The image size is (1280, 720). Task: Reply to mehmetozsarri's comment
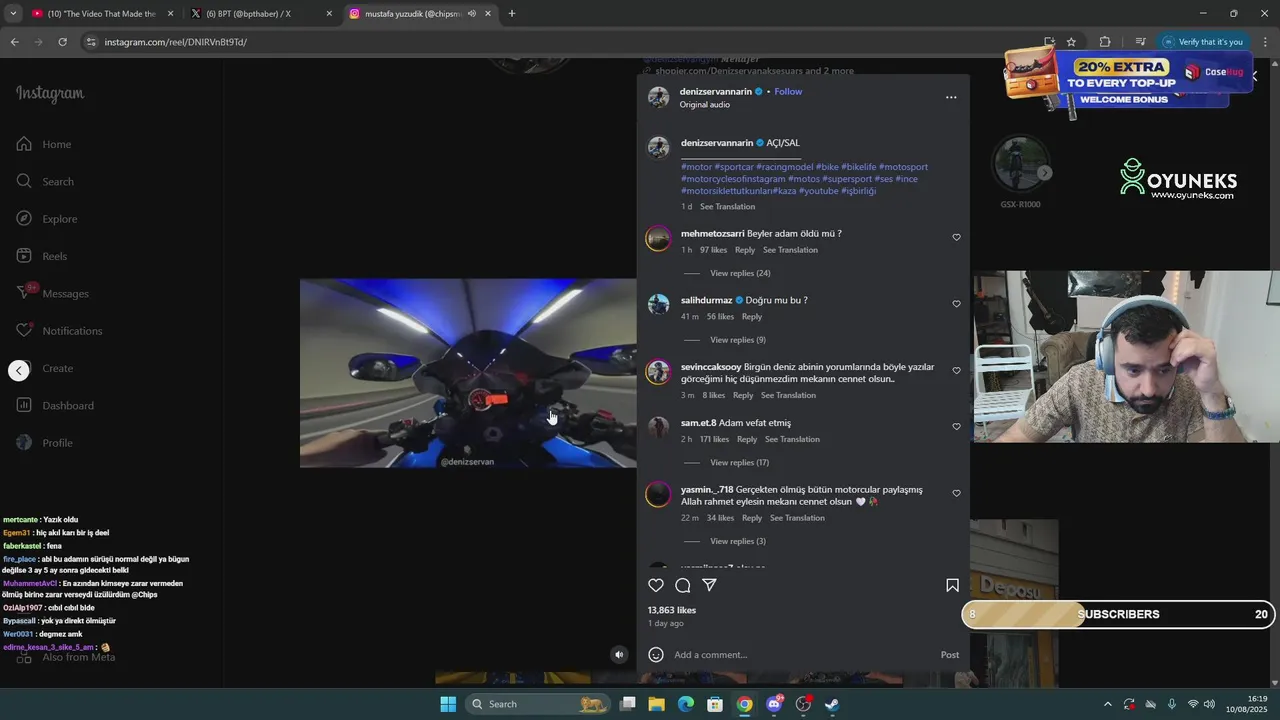point(745,250)
